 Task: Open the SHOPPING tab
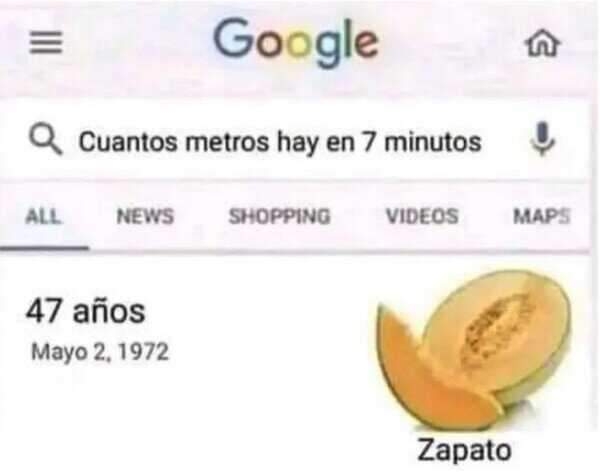[279, 216]
